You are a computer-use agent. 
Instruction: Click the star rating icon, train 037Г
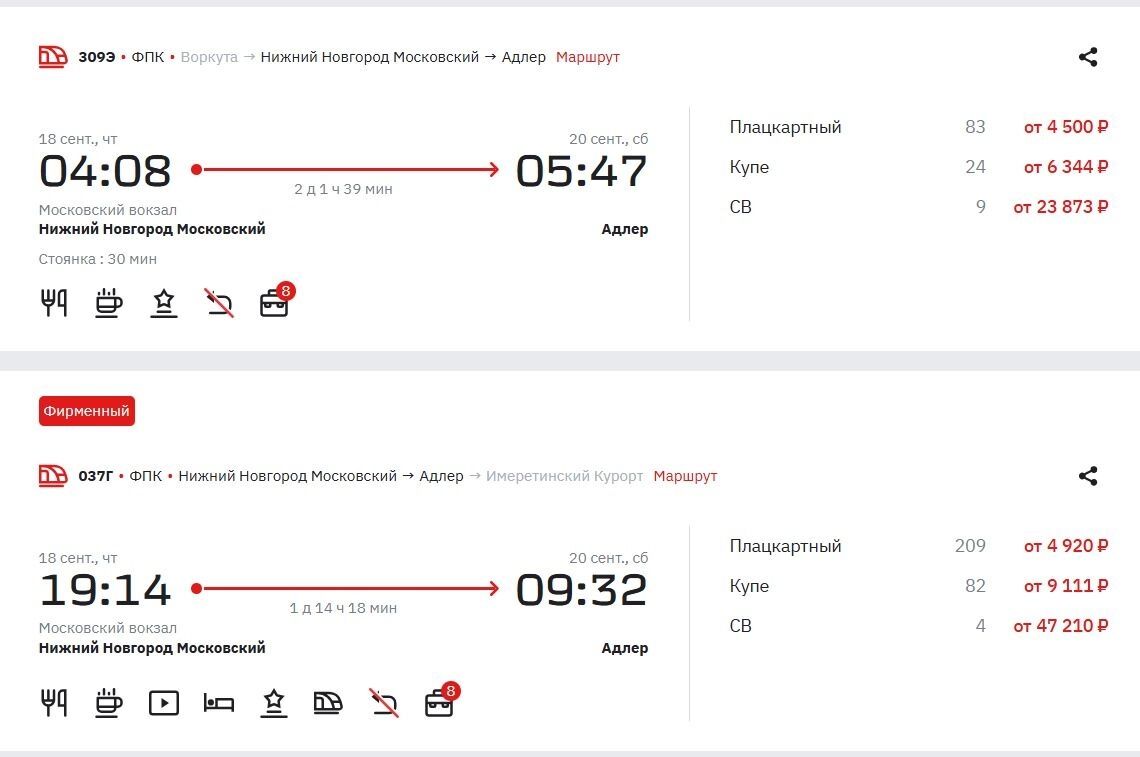click(x=274, y=703)
